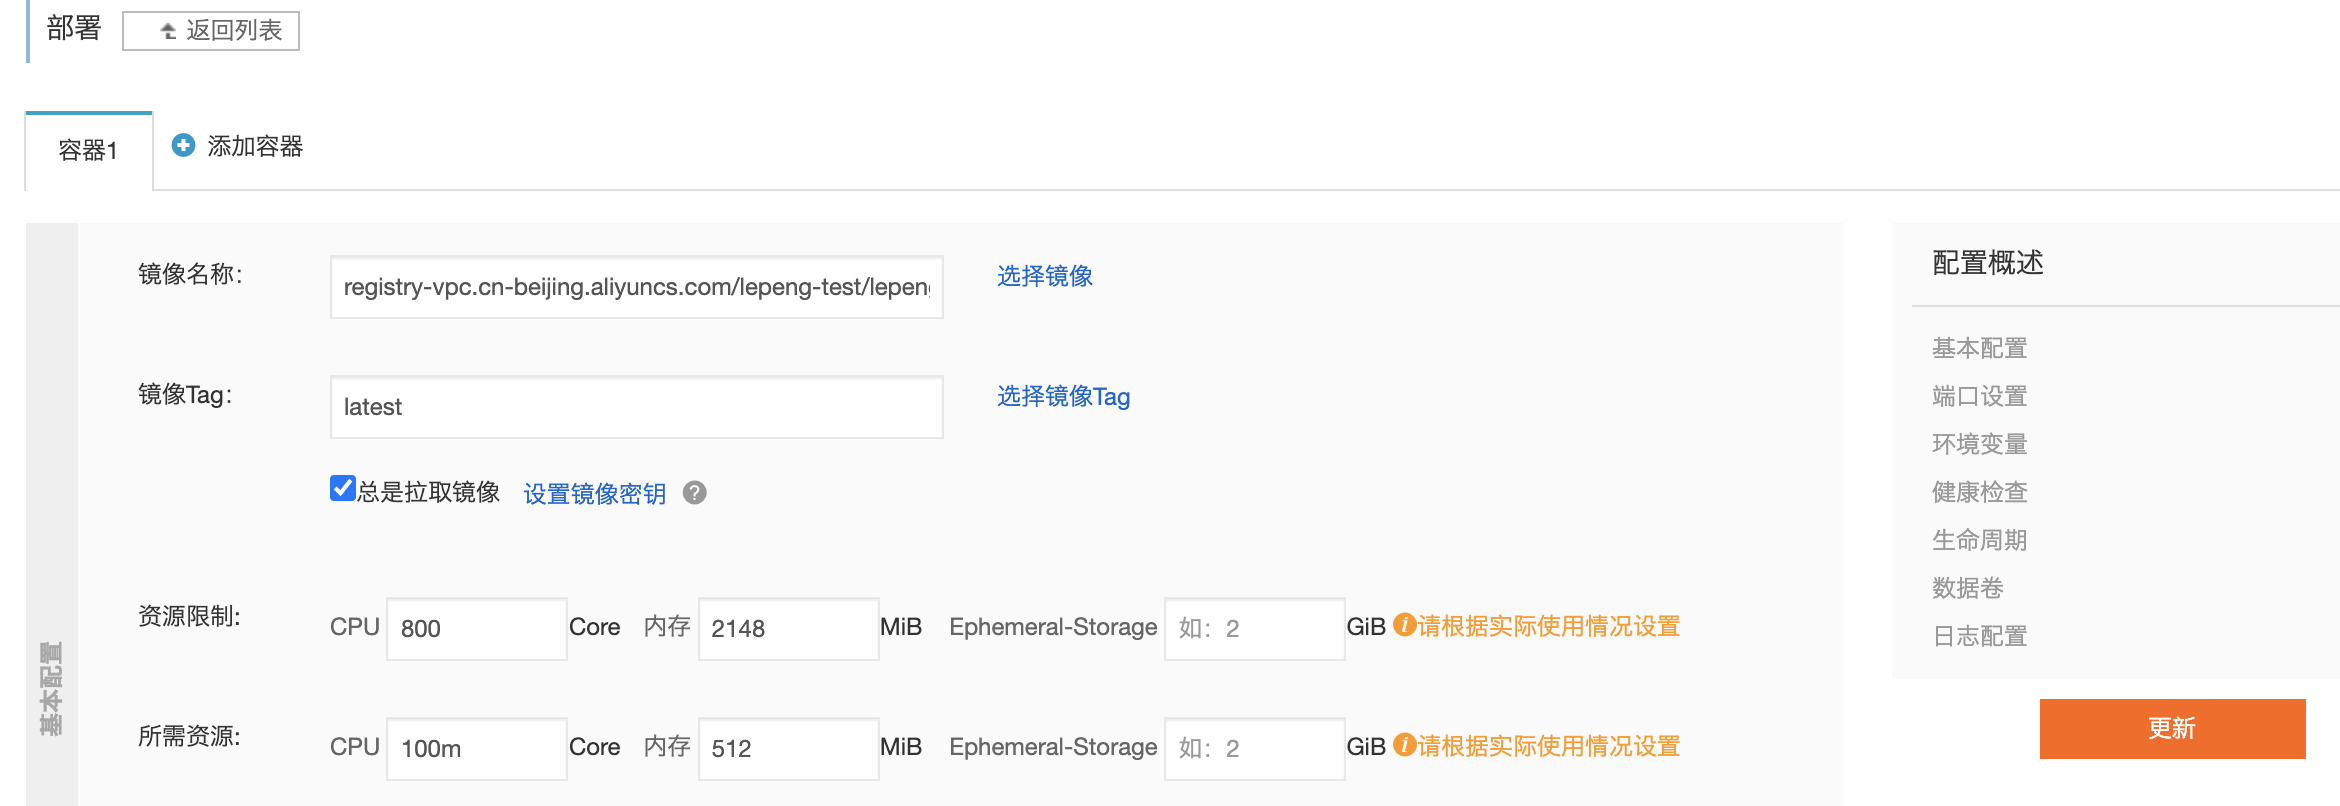Focus the 镜像名称 input field
The height and width of the screenshot is (806, 2340).
coord(636,288)
